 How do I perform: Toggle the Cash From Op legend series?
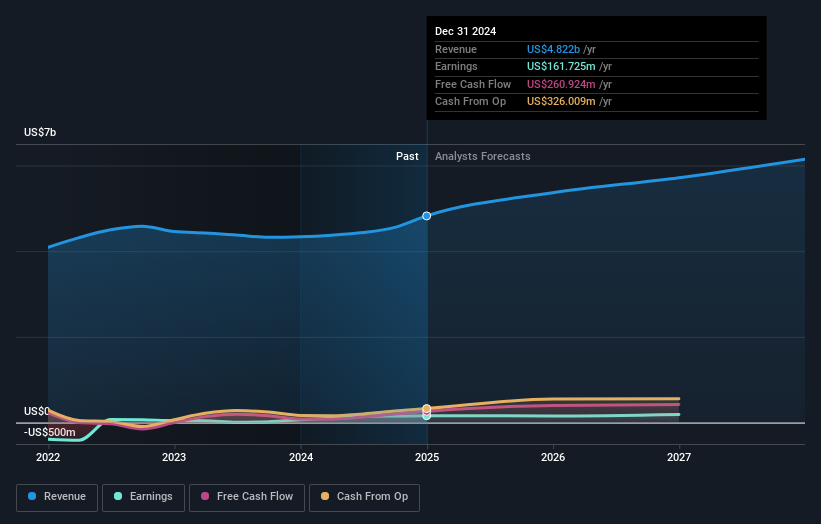tap(364, 497)
